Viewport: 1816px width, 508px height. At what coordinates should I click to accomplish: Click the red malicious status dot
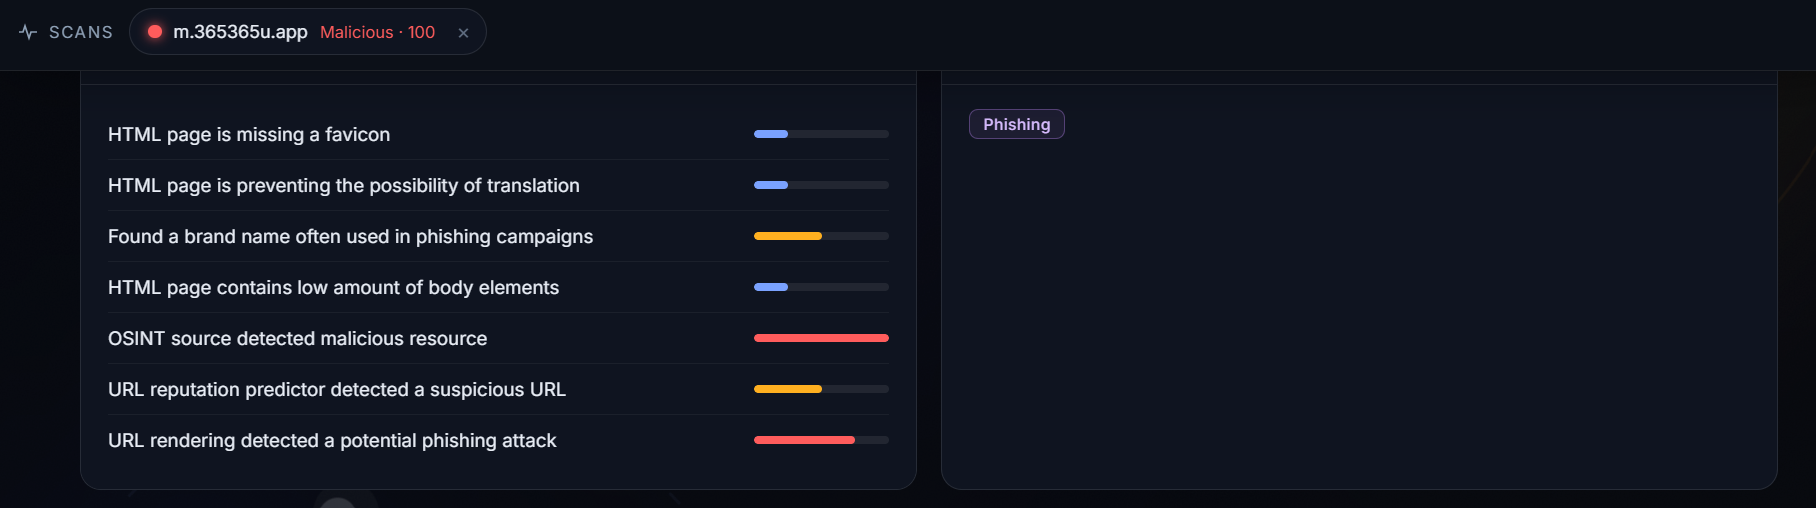(x=155, y=32)
